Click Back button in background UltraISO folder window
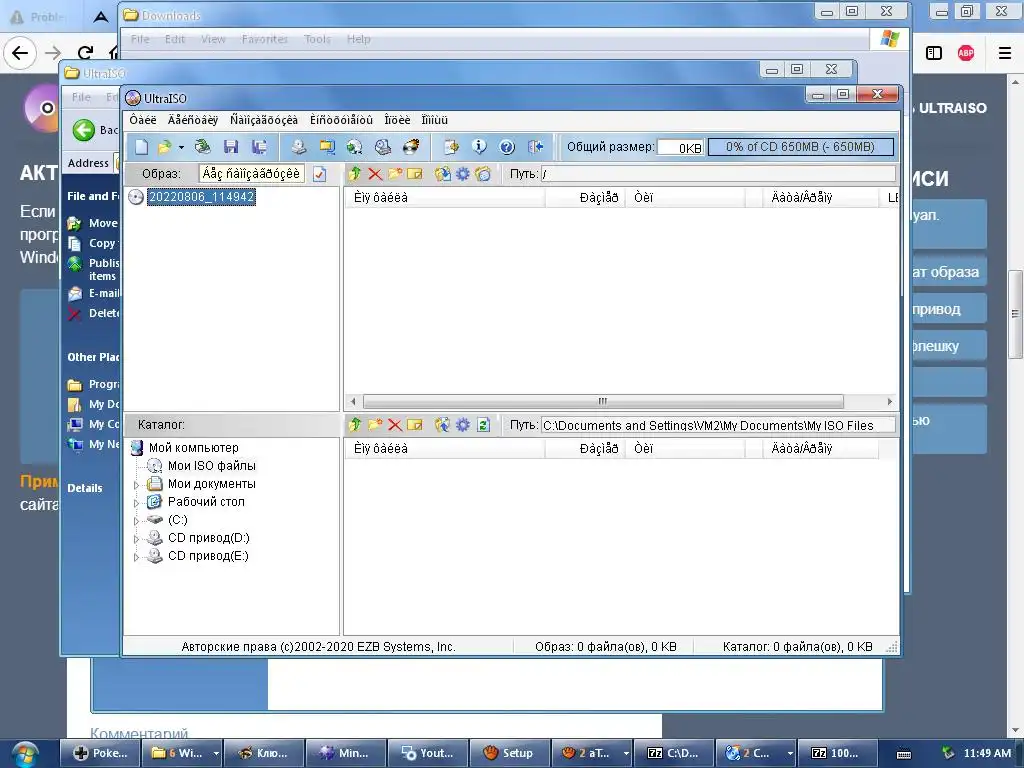 coord(95,130)
